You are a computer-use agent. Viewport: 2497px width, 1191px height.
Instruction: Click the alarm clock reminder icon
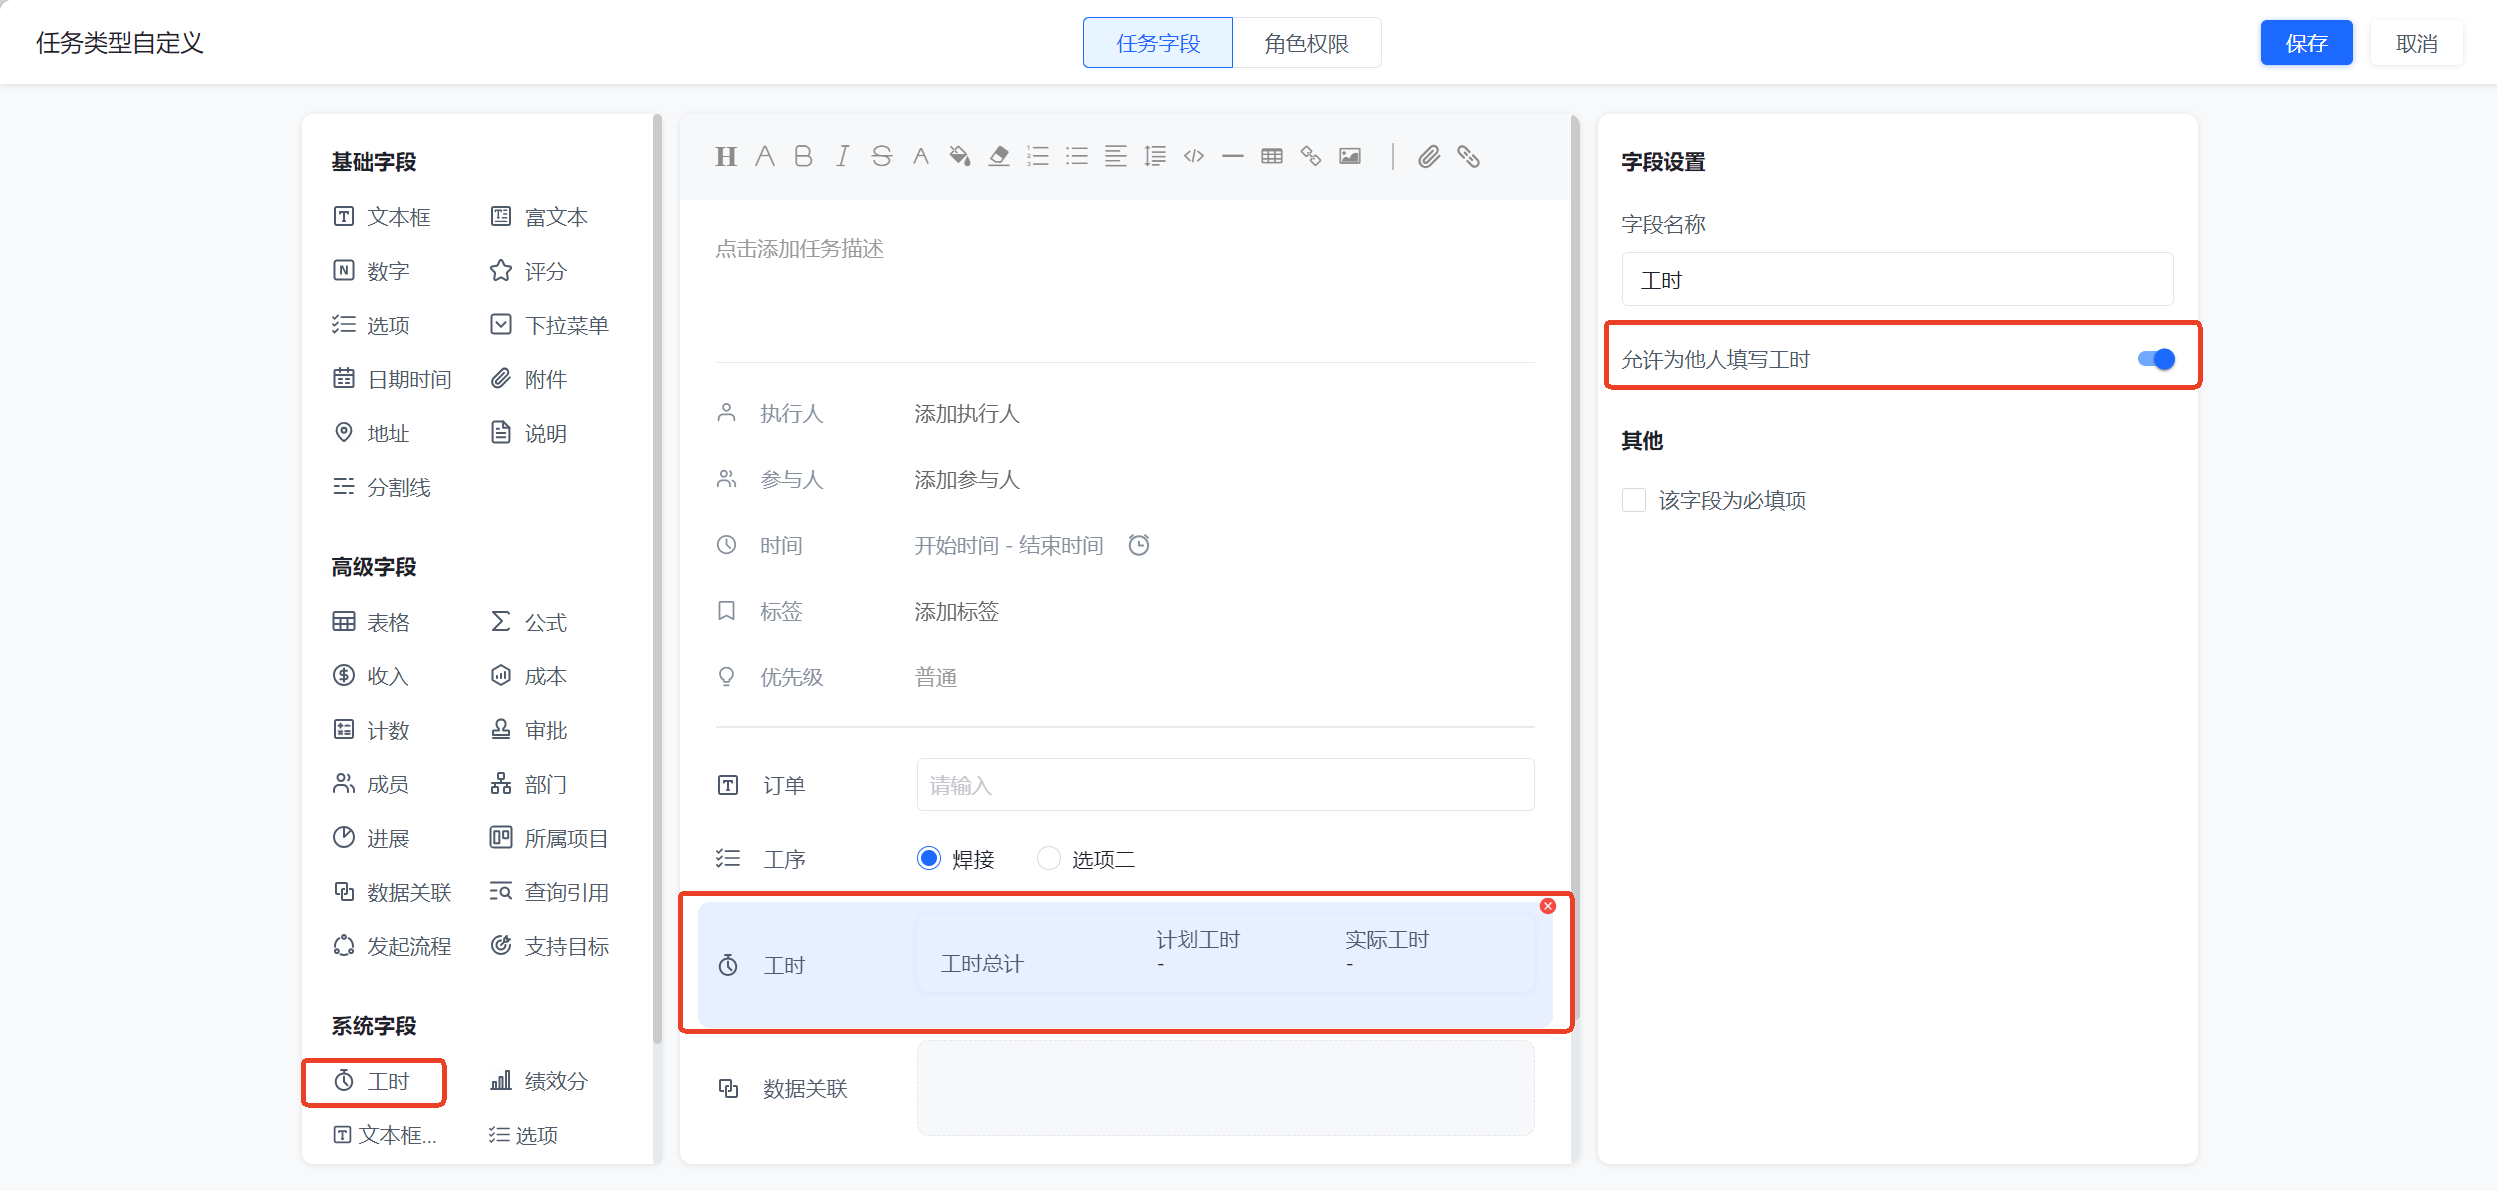pos(1139,545)
